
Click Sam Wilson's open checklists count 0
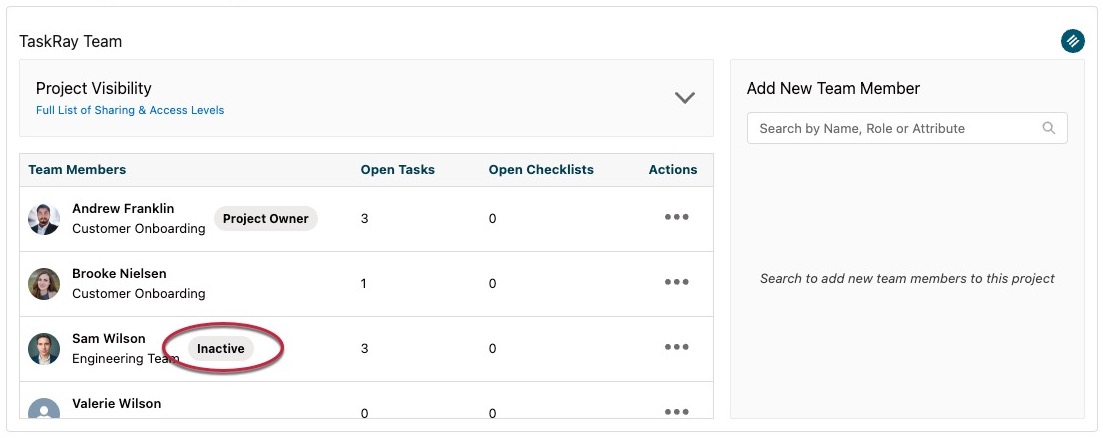pos(492,349)
